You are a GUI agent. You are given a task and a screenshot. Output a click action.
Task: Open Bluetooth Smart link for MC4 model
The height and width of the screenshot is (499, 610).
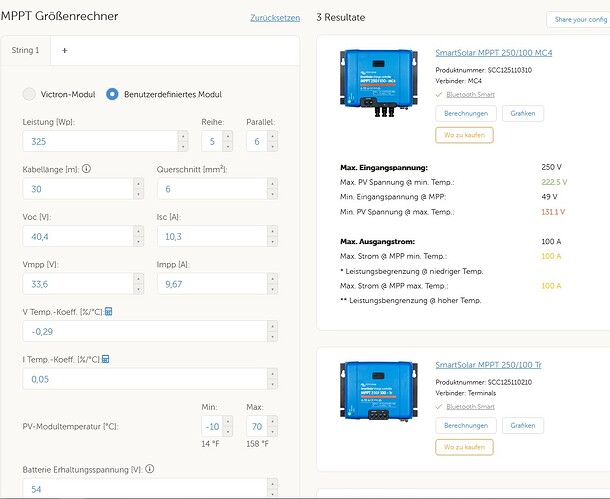click(470, 95)
